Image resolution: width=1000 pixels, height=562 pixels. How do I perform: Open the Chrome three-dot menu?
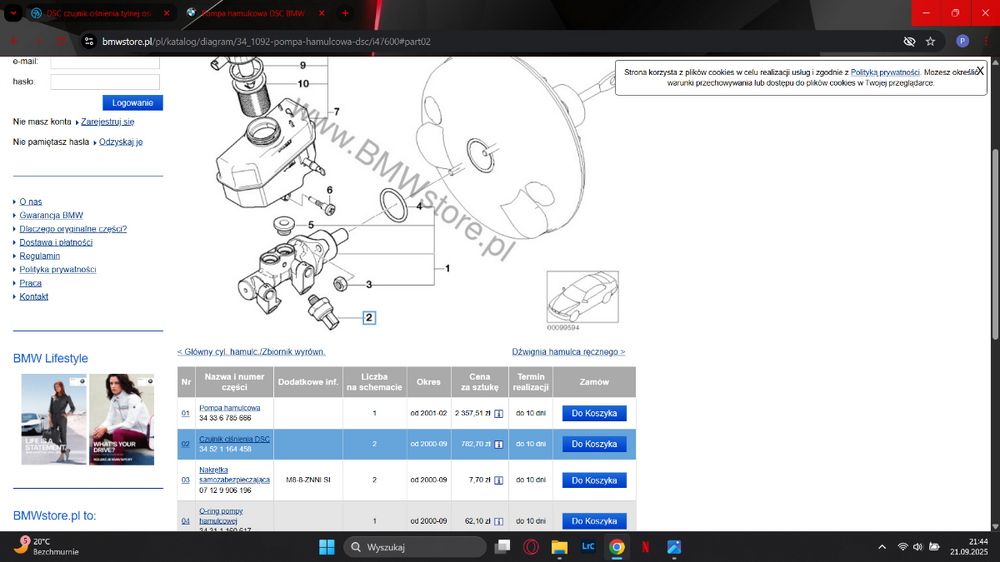pos(986,41)
